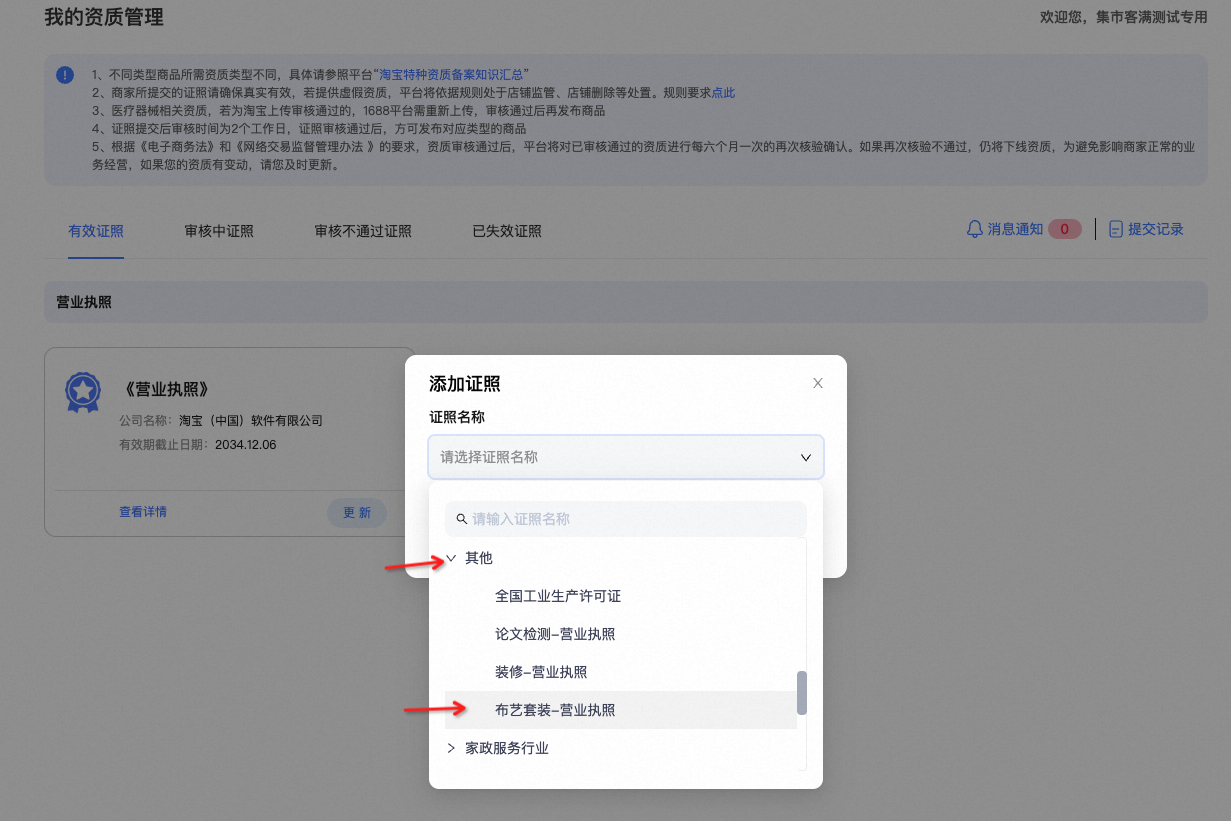The height and width of the screenshot is (821, 1231).
Task: Click 查看详情 on 营业执照 card
Action: point(143,512)
